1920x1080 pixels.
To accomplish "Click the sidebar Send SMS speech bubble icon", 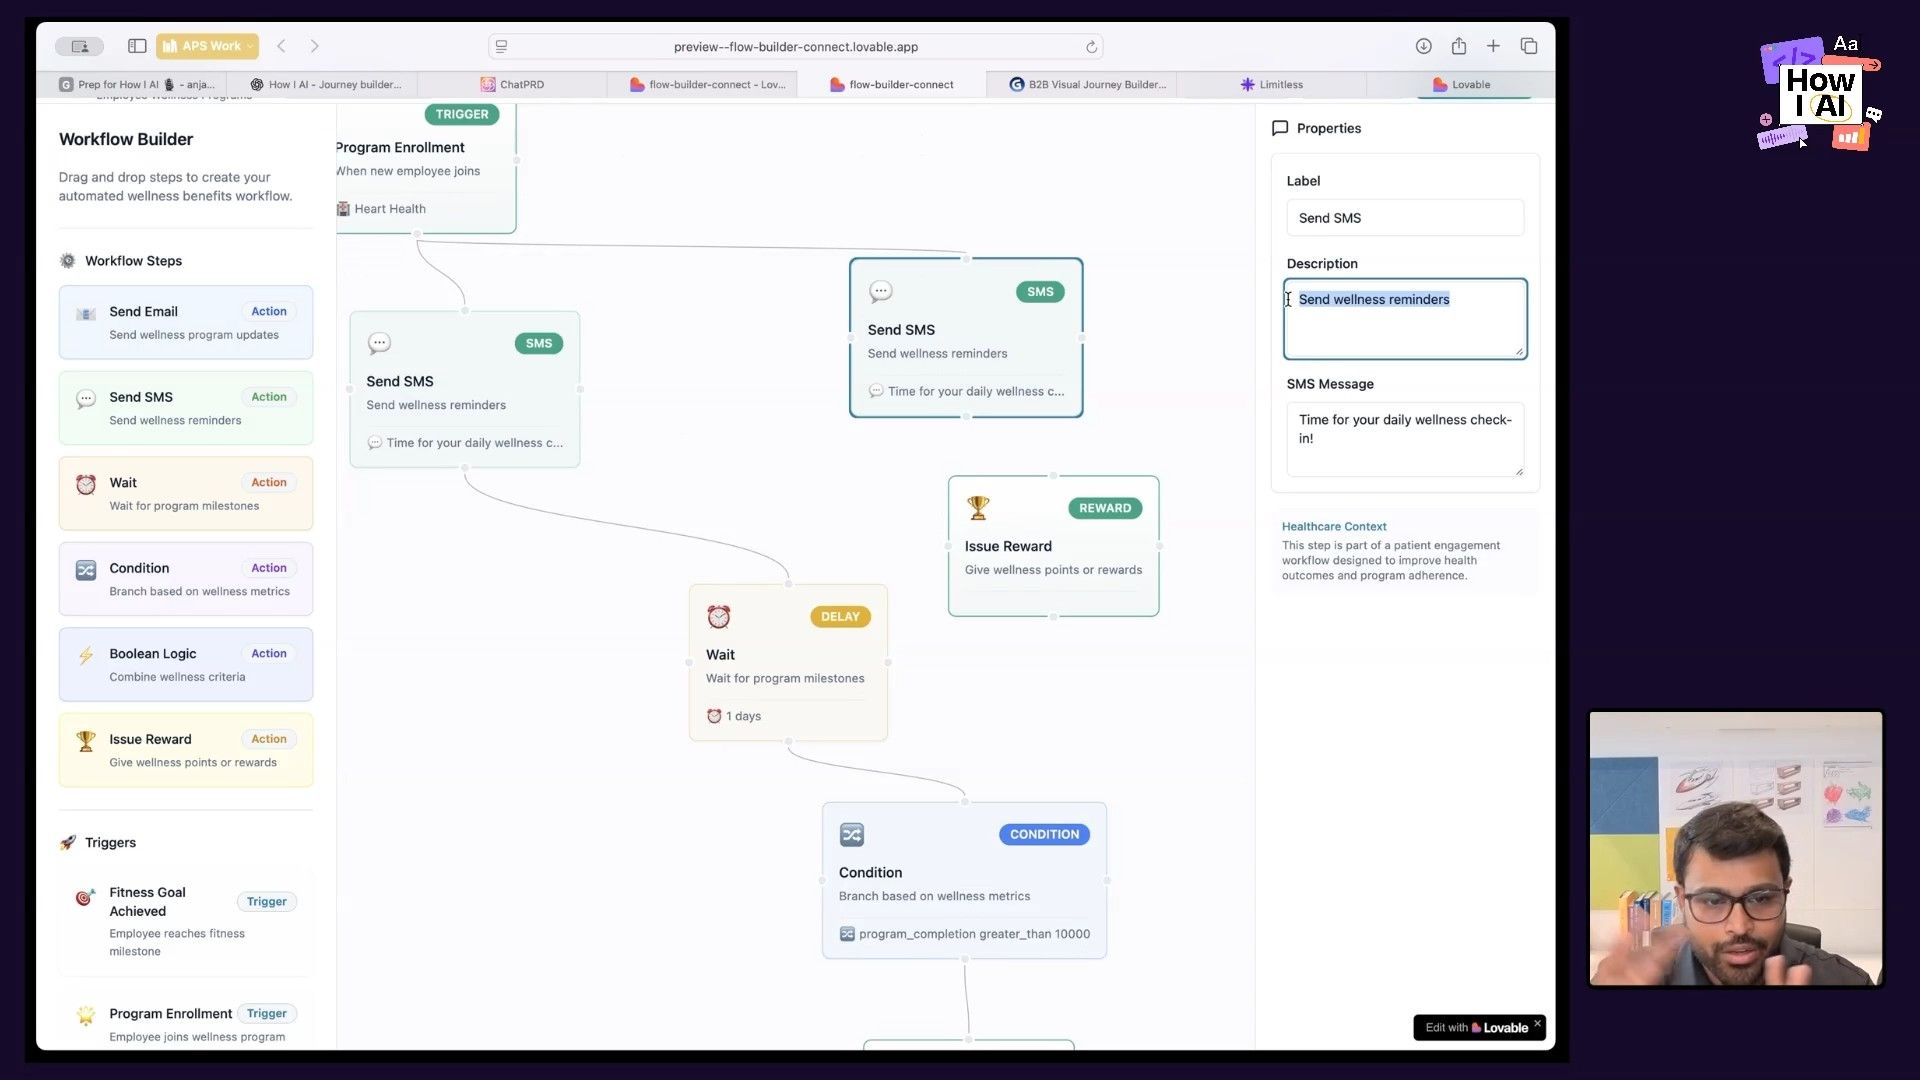I will (x=86, y=399).
